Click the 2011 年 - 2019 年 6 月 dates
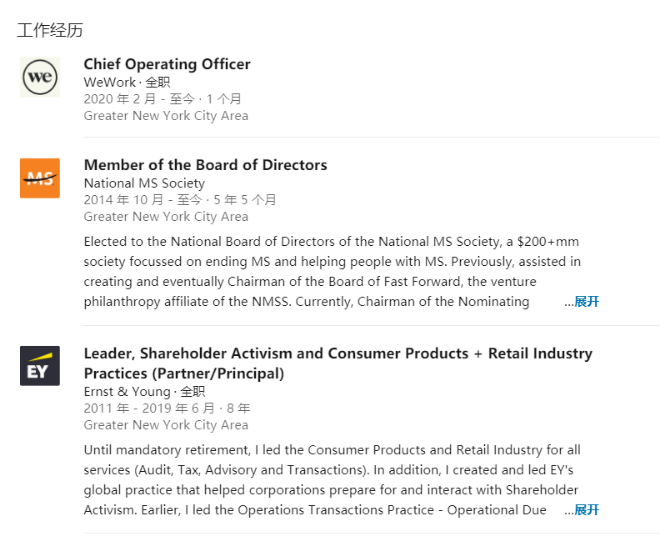660x536 pixels. [167, 408]
